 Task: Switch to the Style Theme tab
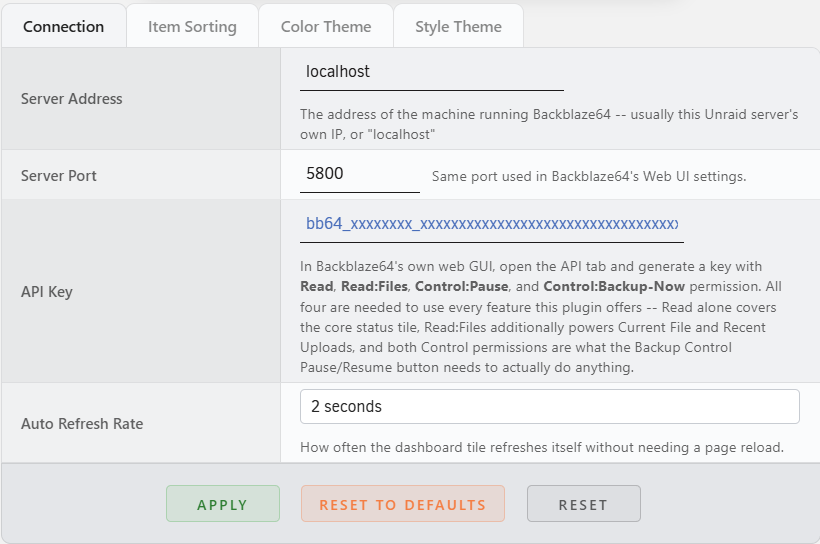pyautogui.click(x=458, y=26)
